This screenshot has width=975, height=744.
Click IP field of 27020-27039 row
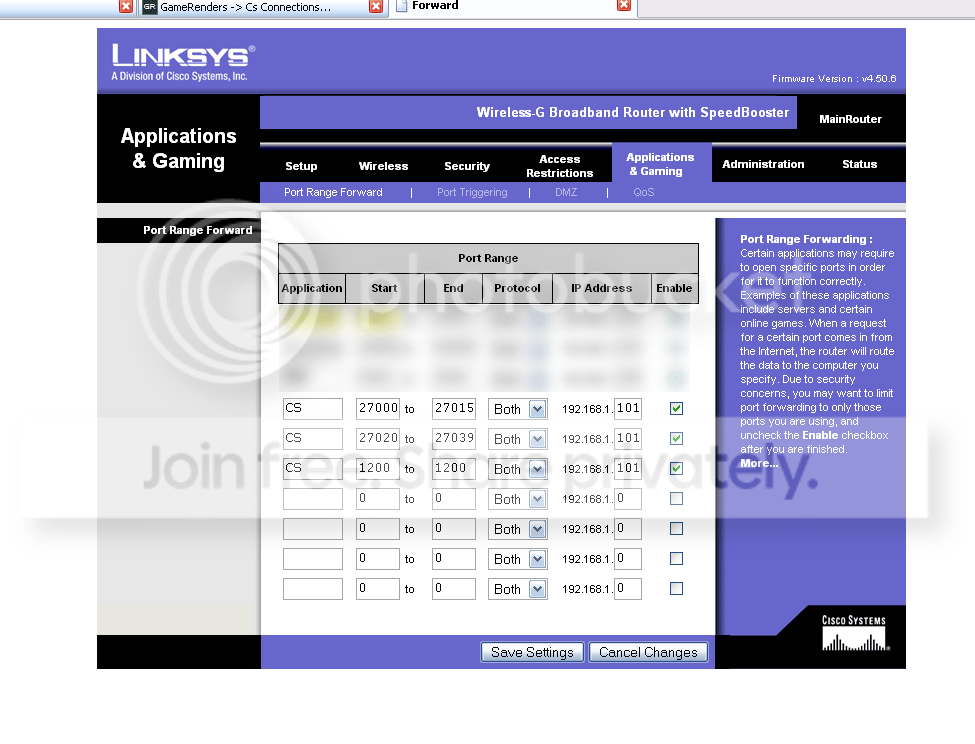pos(628,438)
